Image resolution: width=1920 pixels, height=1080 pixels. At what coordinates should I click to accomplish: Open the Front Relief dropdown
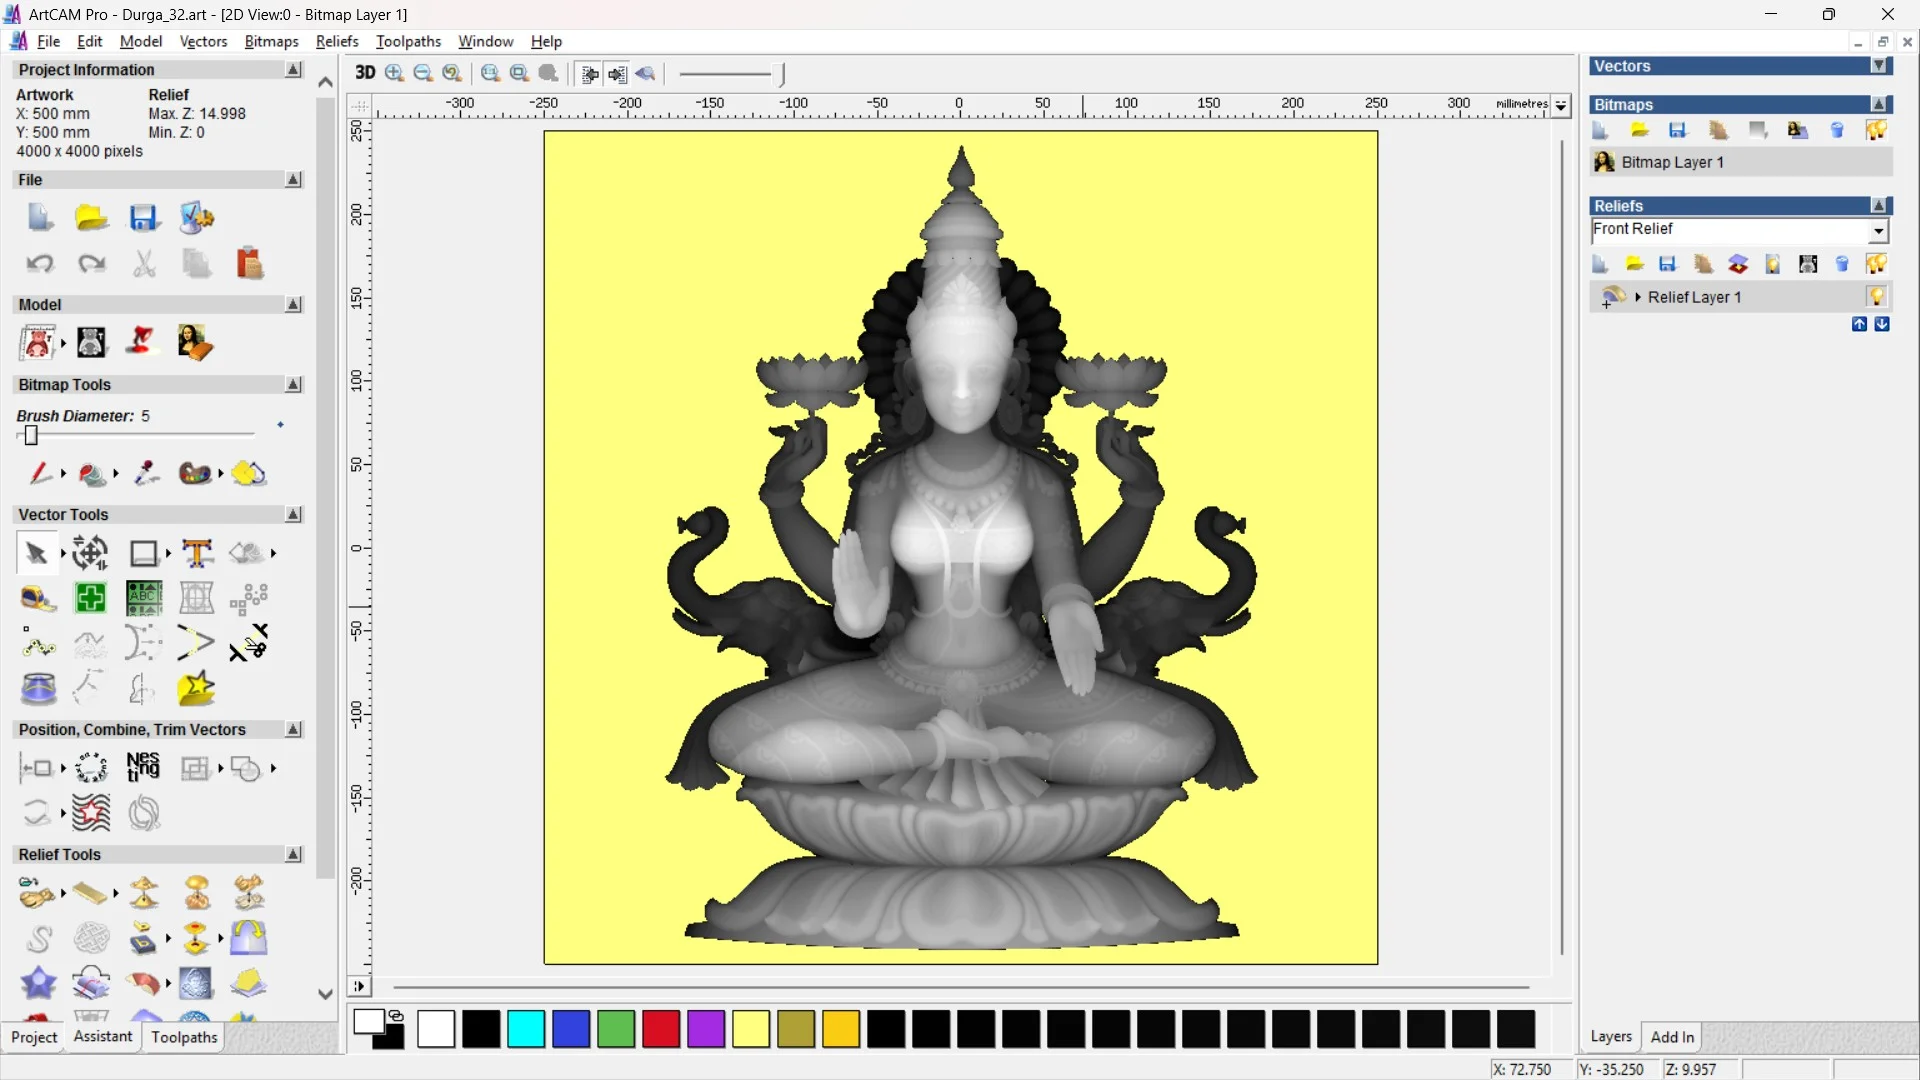[x=1878, y=231]
